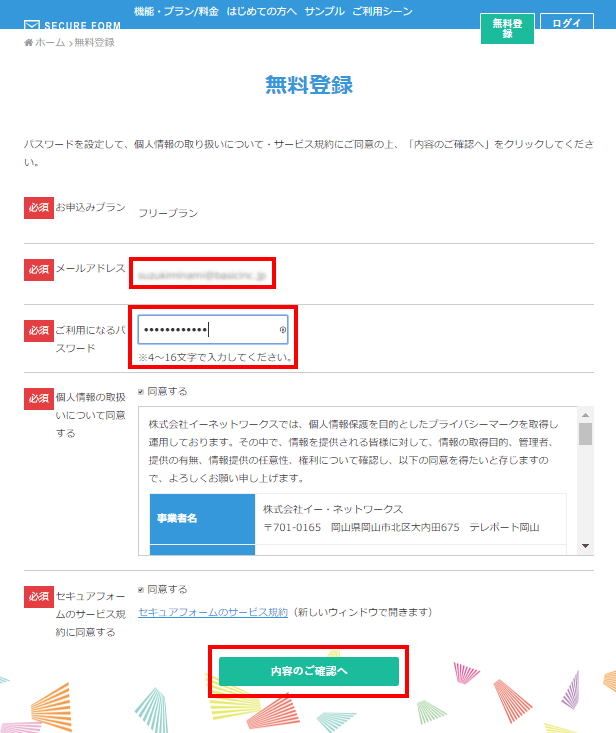Click the home icon in breadcrumb
This screenshot has width=616, height=733.
(28, 43)
